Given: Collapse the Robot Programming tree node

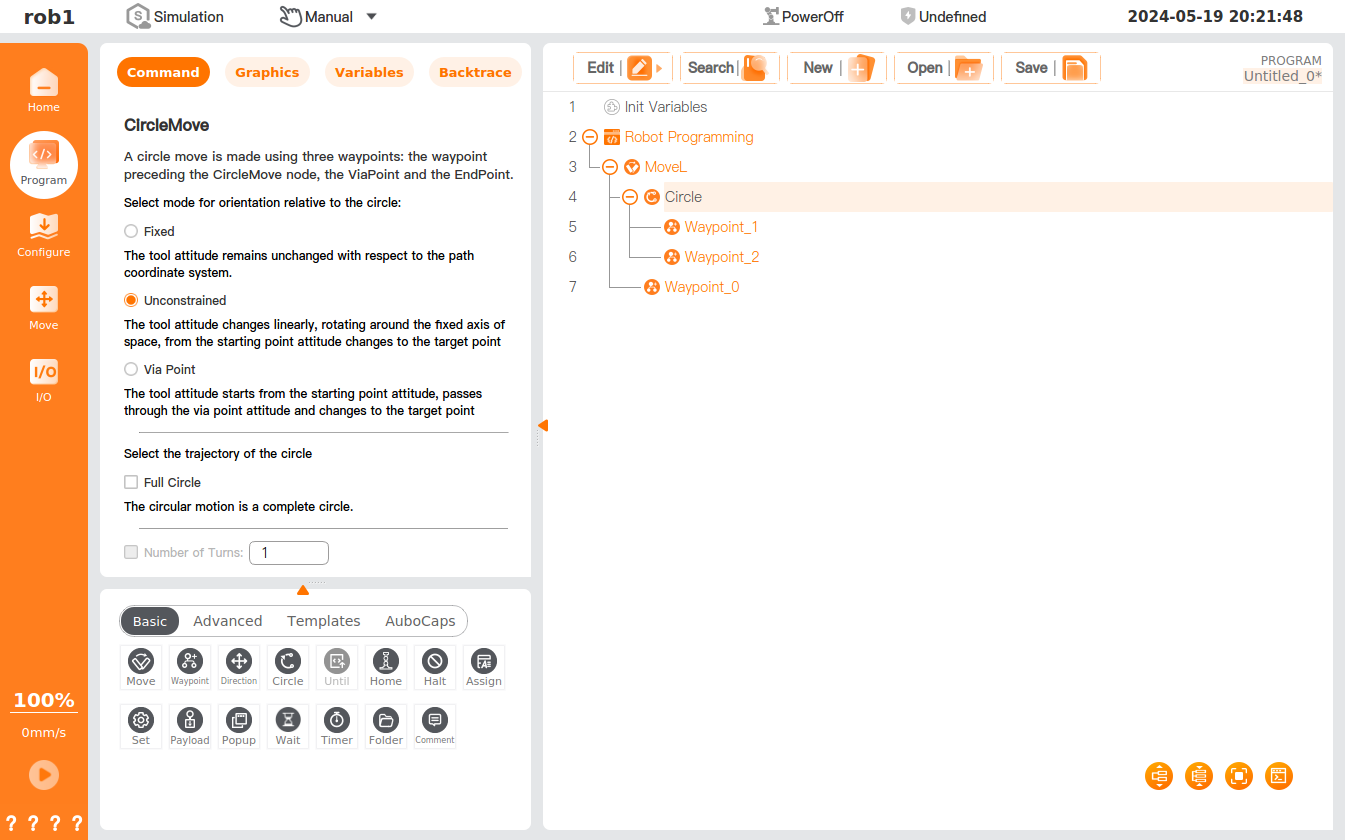Looking at the screenshot, I should 590,137.
